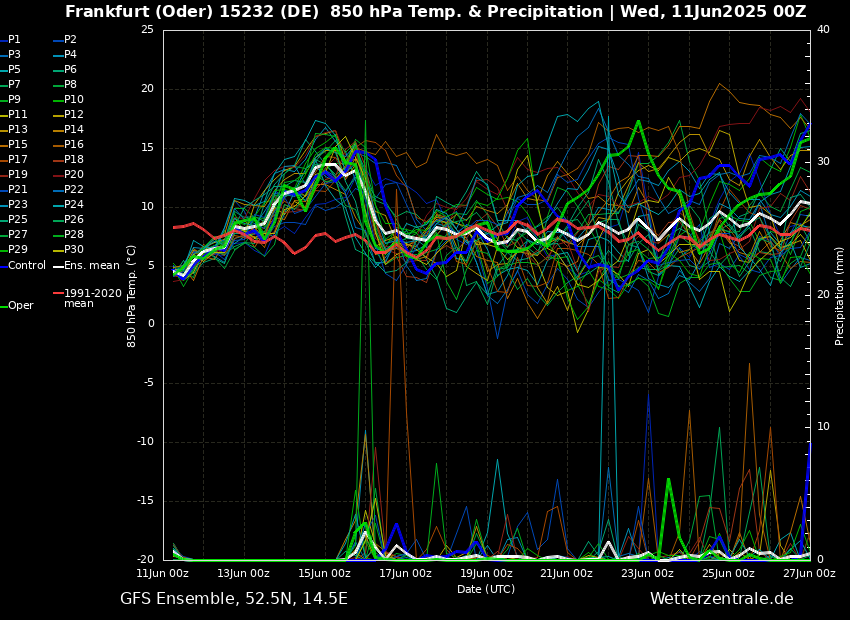Pick the 21Jun 00z date label
Viewport: 850px width, 620px height.
[x=566, y=573]
